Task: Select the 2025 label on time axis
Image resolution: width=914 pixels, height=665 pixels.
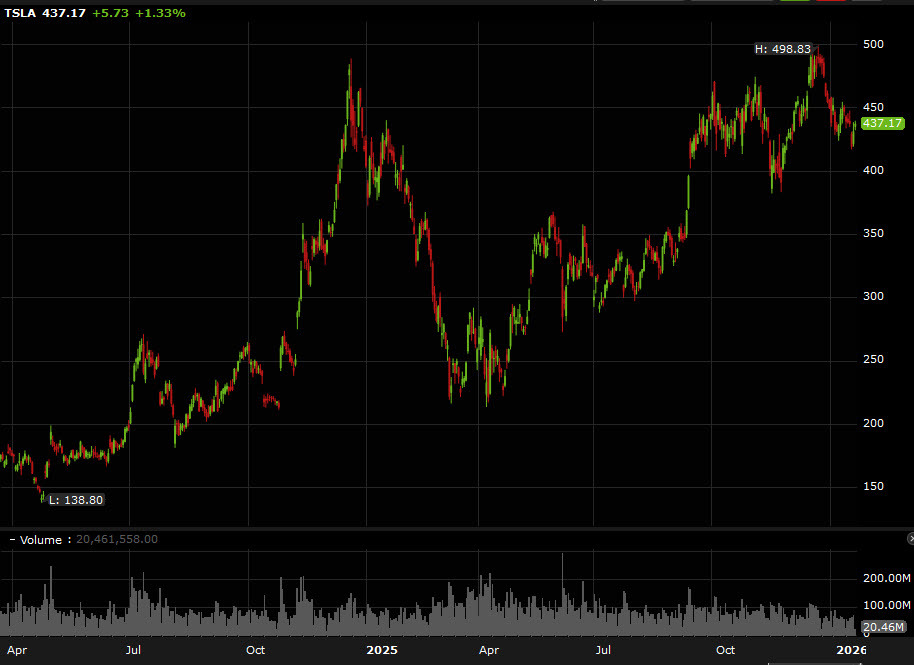Action: click(382, 650)
